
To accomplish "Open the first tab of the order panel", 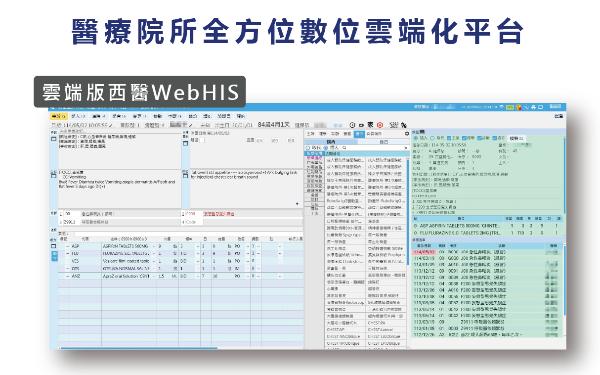I will (311, 134).
